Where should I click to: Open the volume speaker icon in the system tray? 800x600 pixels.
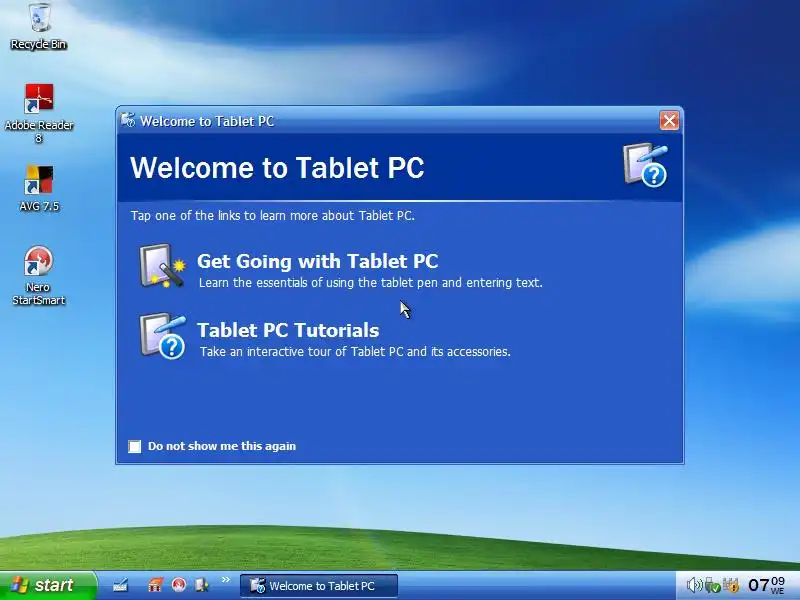(694, 585)
